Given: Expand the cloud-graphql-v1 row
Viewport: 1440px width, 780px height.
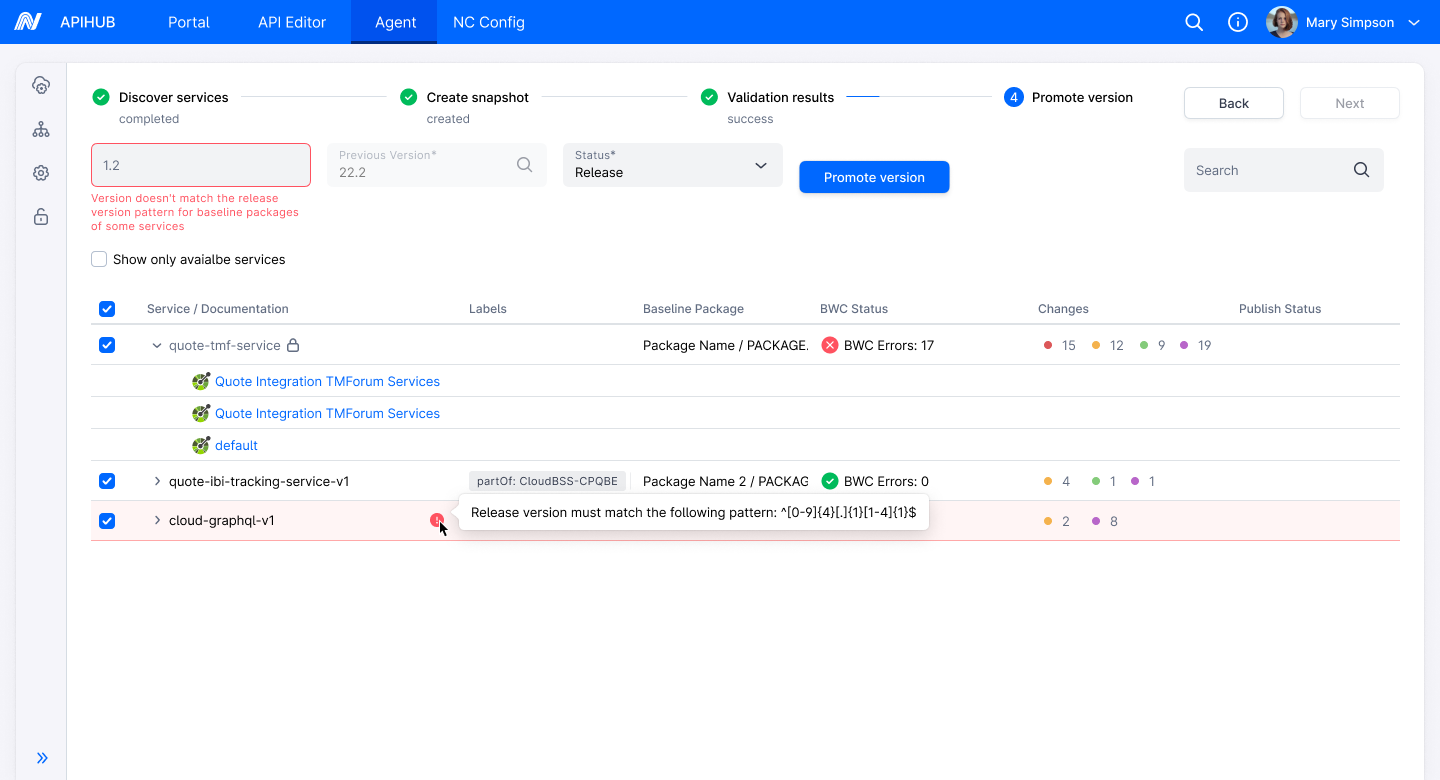Looking at the screenshot, I should click(157, 520).
